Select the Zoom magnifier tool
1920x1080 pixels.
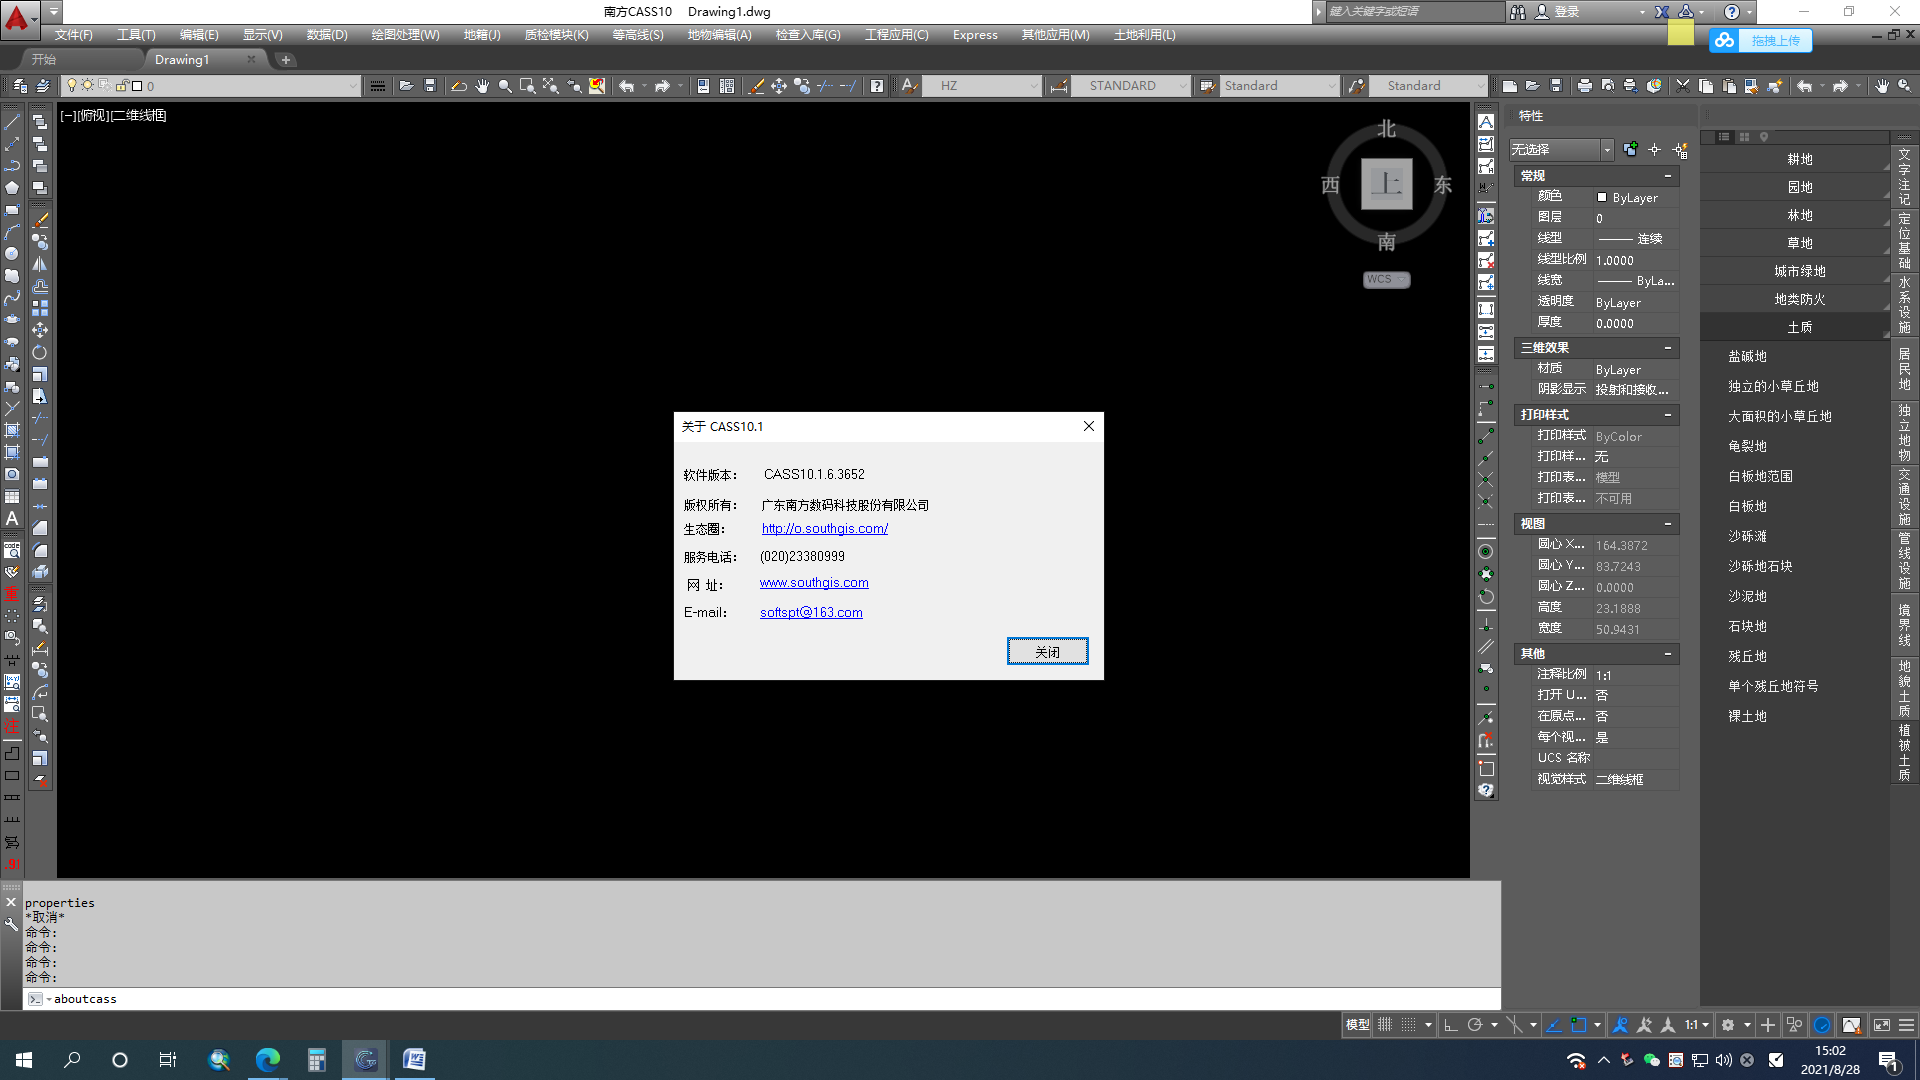505,86
